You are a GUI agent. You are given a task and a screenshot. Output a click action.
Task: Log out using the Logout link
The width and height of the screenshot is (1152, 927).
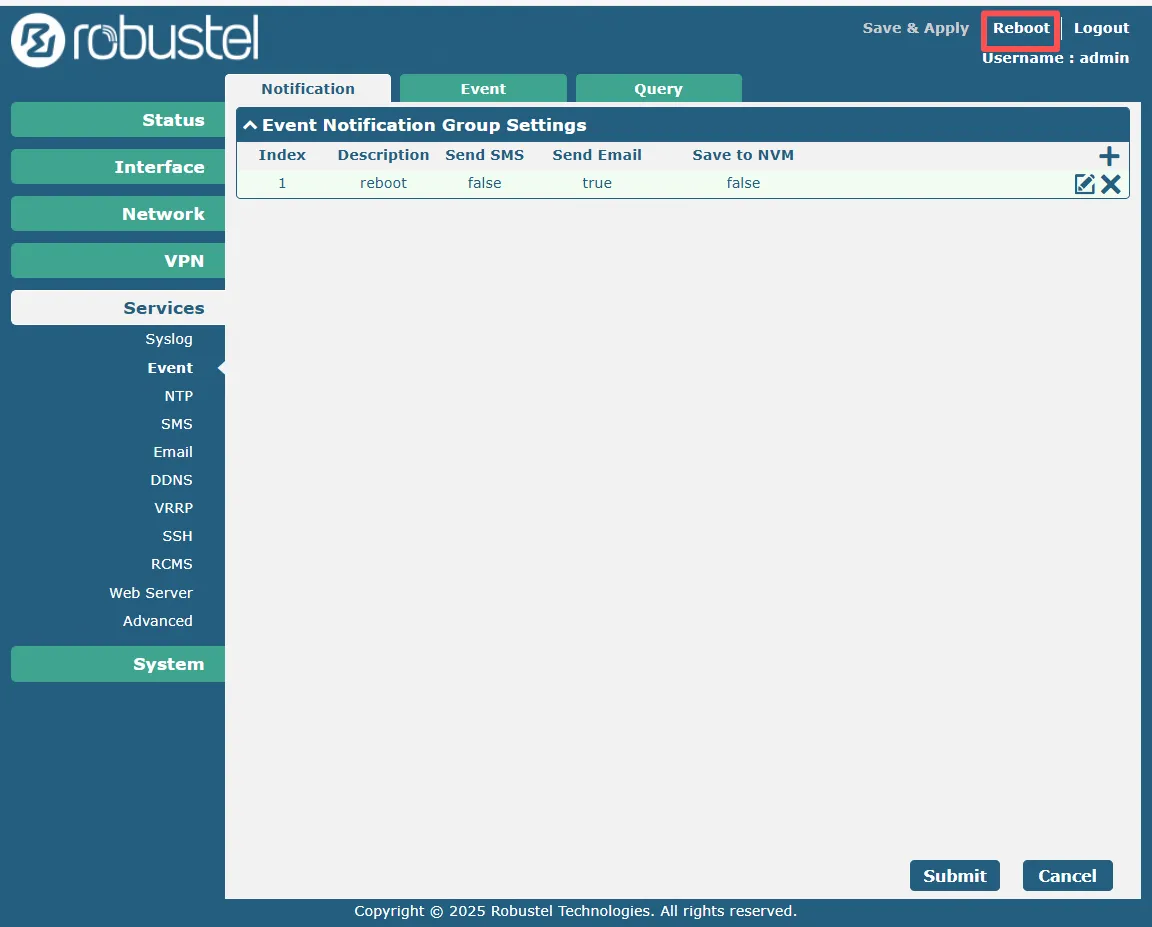click(x=1101, y=28)
